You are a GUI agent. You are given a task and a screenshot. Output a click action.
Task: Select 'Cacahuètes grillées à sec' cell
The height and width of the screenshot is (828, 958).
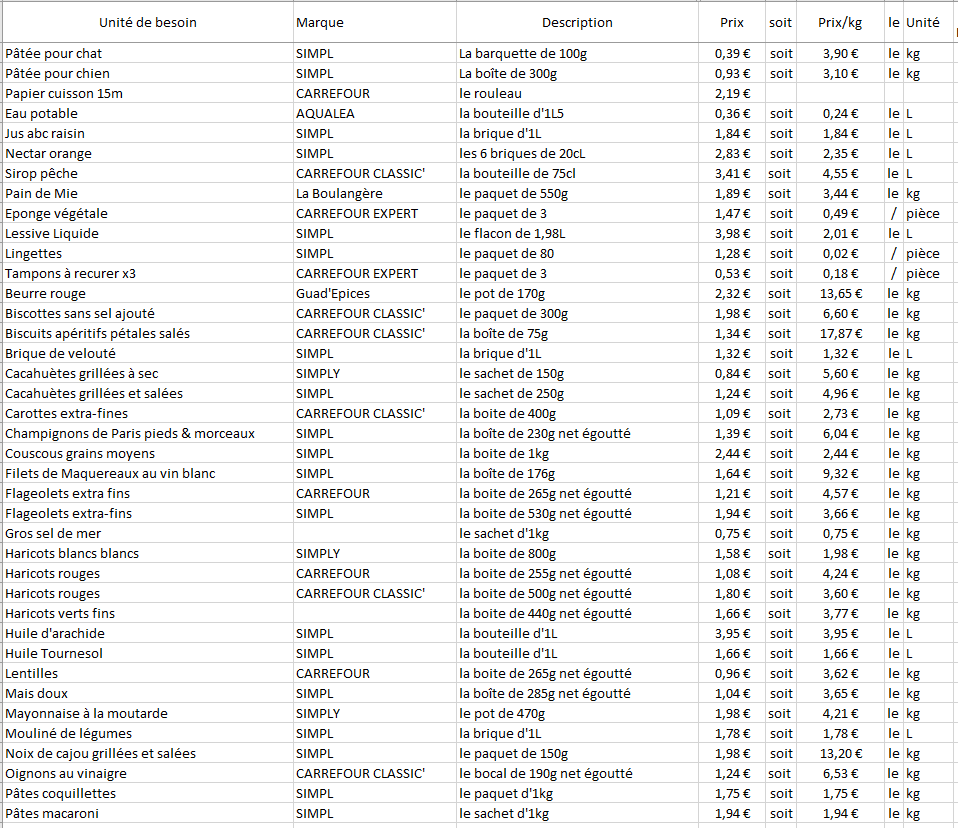148,373
